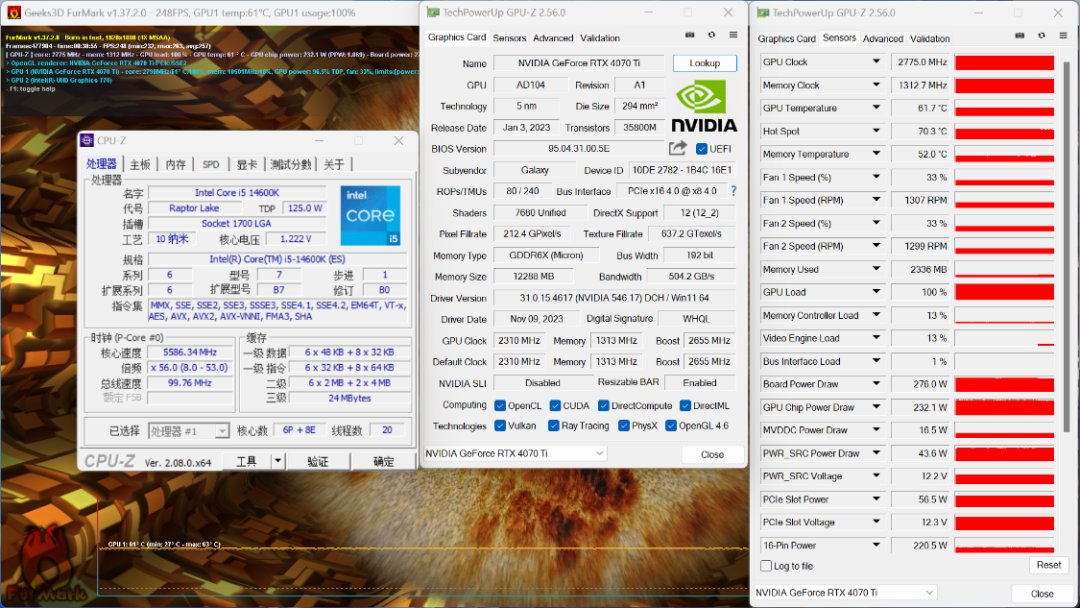
Task: Open the 显卡 tab in CPU-Z
Action: 247,164
